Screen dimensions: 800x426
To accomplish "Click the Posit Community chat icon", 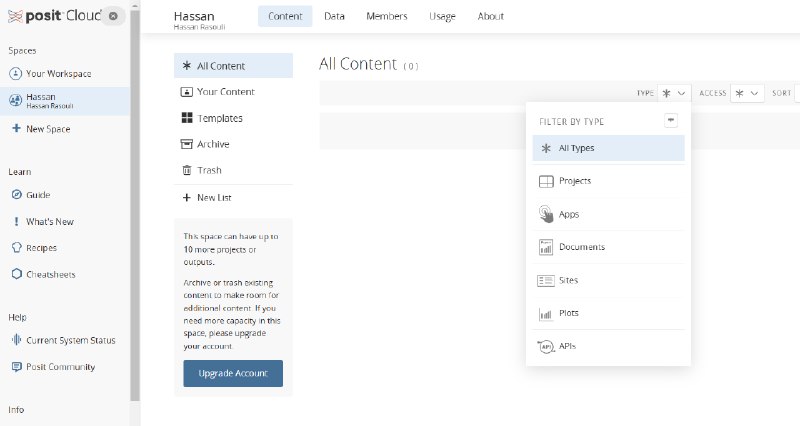I will [x=17, y=366].
